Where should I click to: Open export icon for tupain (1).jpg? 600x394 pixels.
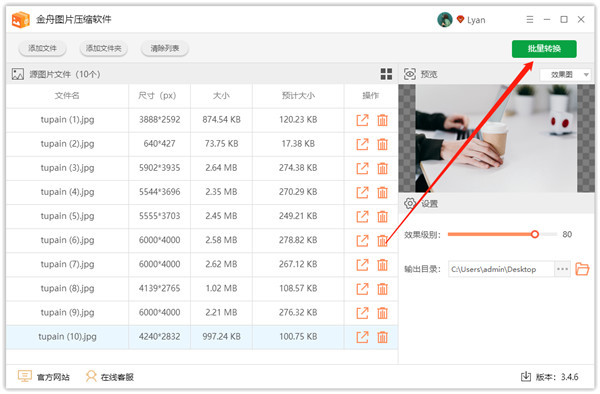[362, 120]
